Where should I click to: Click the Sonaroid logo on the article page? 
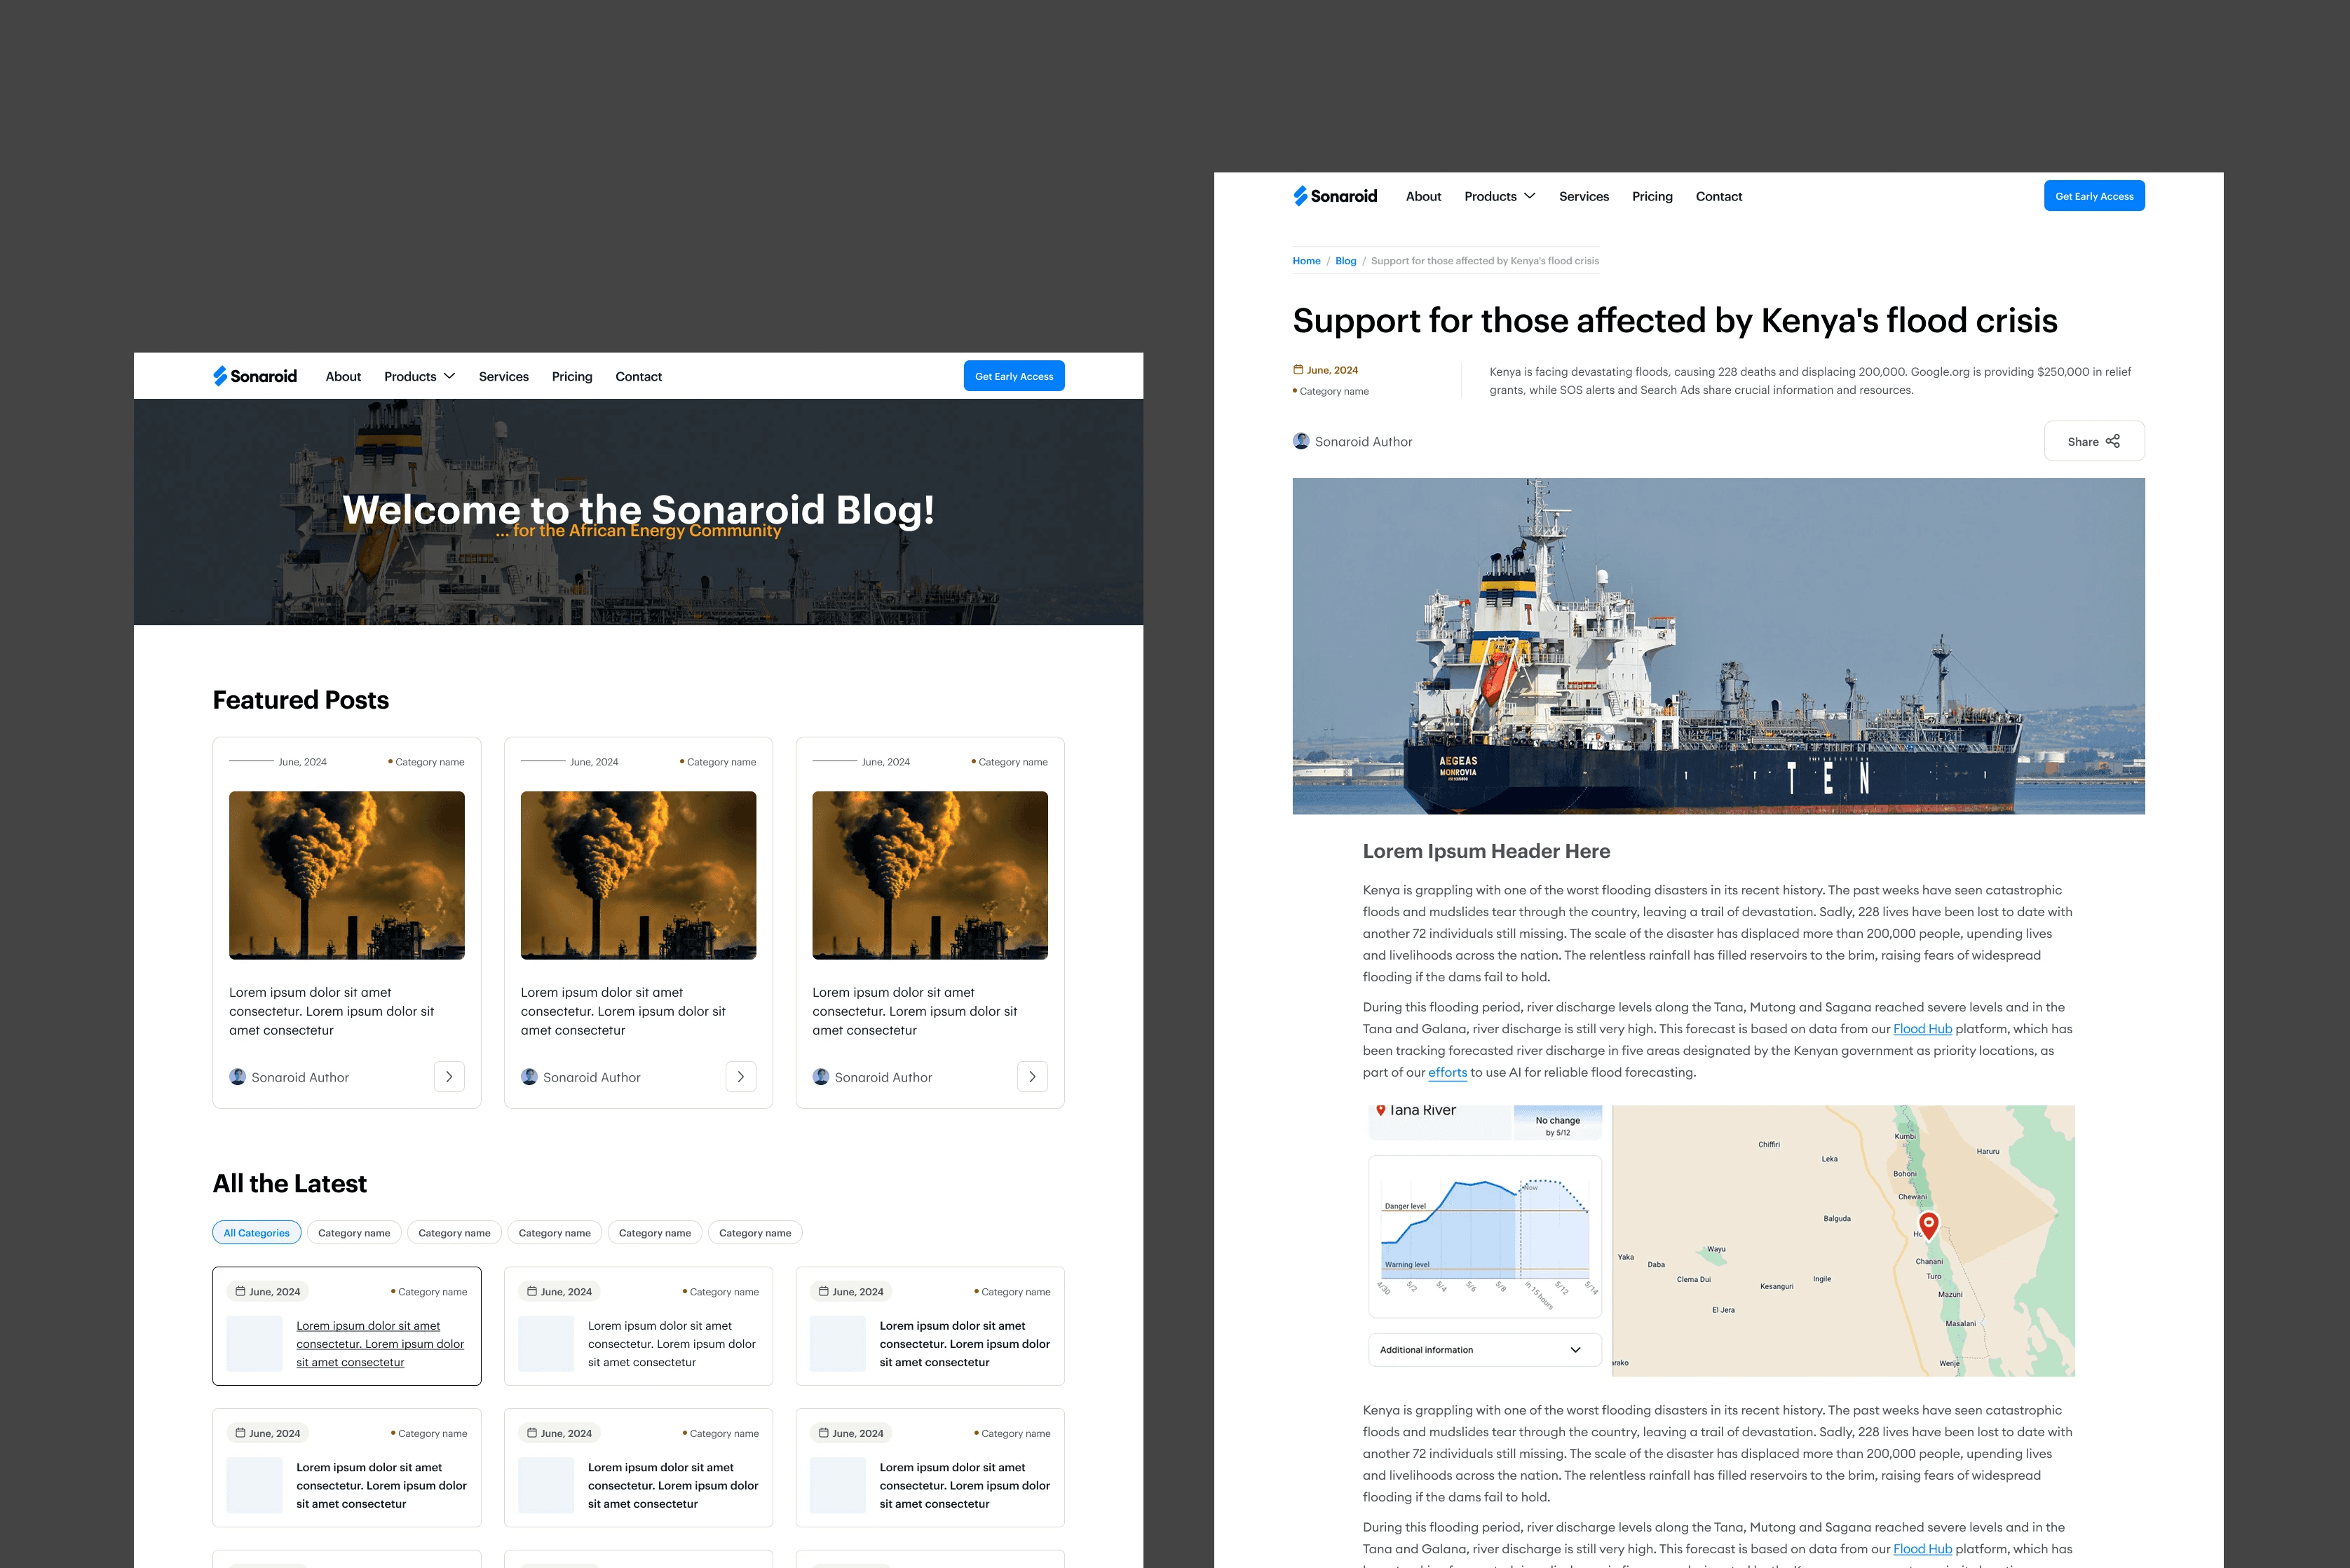point(1335,196)
